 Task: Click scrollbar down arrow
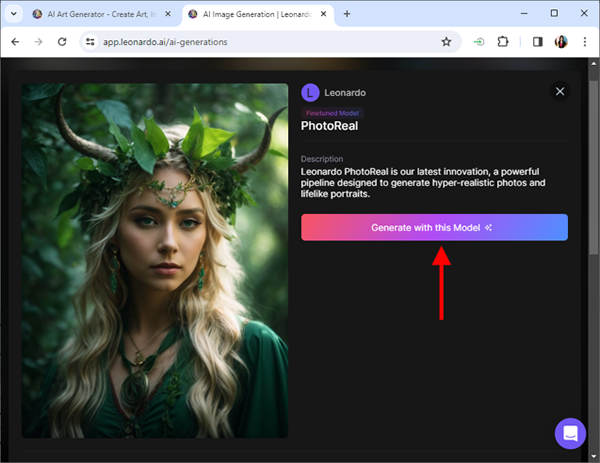[x=593, y=456]
